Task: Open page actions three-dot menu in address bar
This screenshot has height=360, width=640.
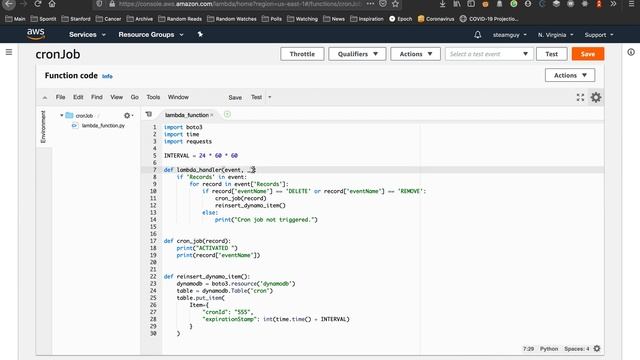Action: pos(370,4)
